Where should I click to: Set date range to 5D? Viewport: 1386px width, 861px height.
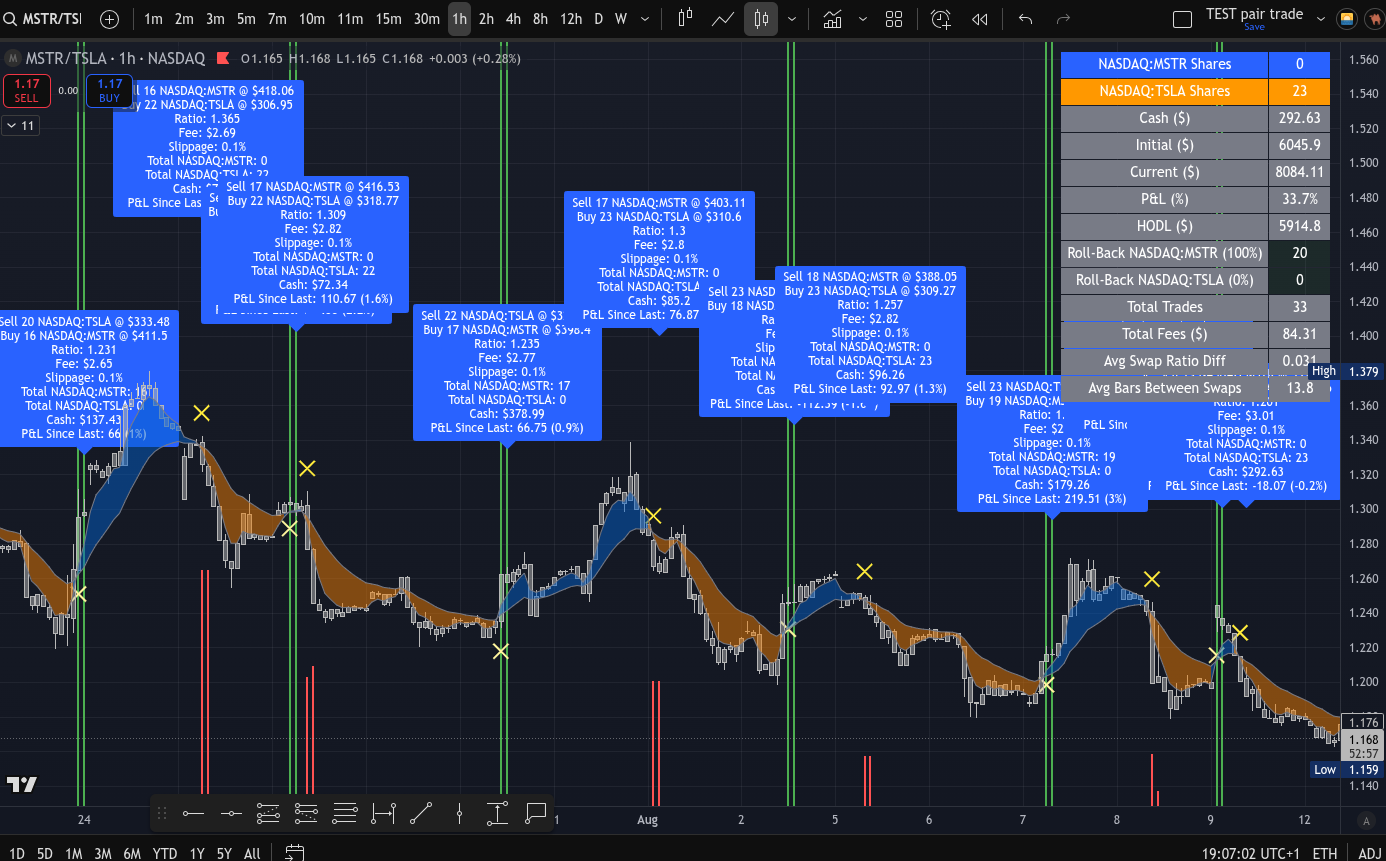[x=45, y=853]
